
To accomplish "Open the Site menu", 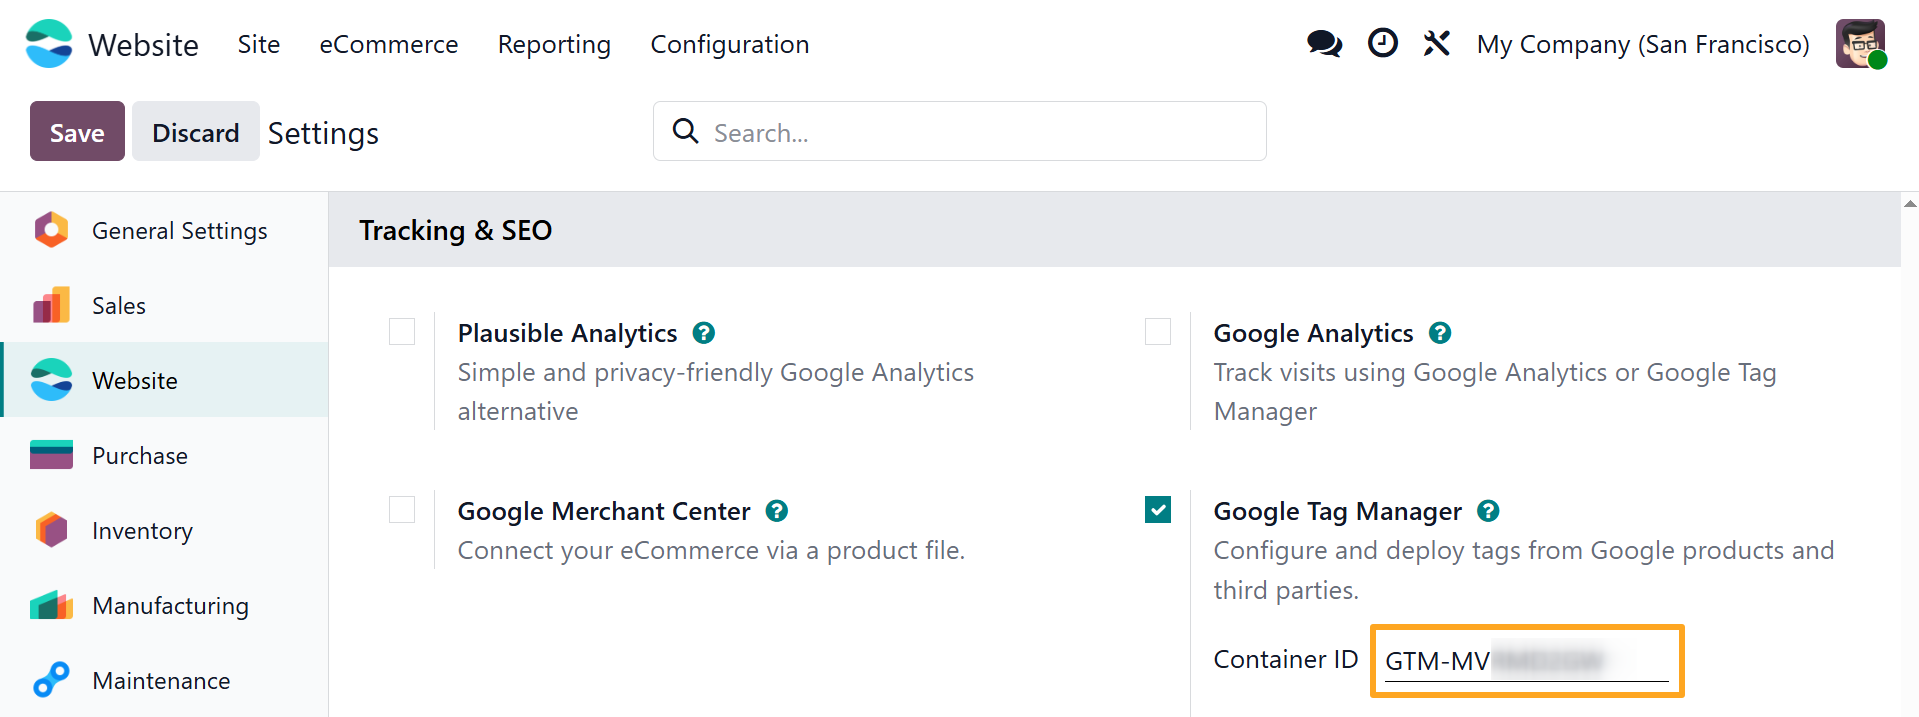I will [x=259, y=44].
